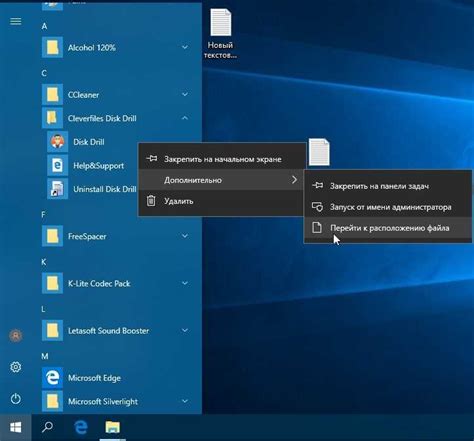Screen dimensions: 474x441
Task: Open the Settings gear in Start sidebar
Action: (16, 367)
